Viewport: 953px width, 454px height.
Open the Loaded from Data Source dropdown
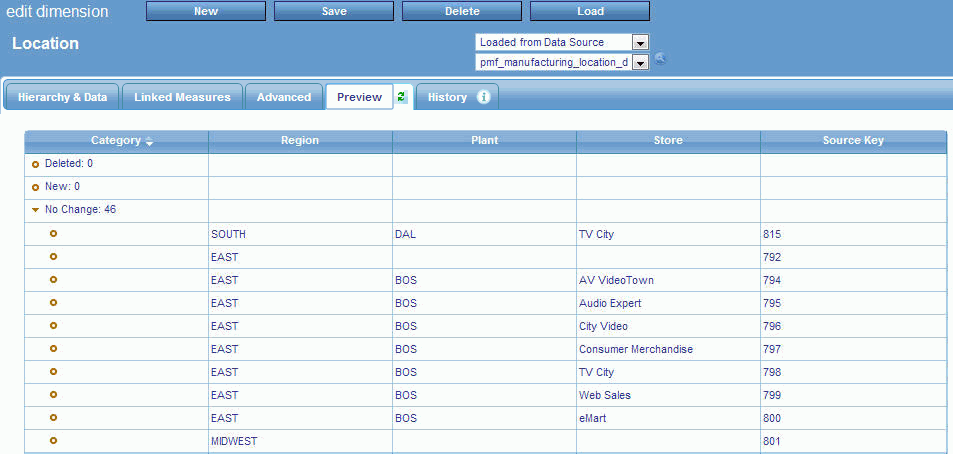point(641,43)
